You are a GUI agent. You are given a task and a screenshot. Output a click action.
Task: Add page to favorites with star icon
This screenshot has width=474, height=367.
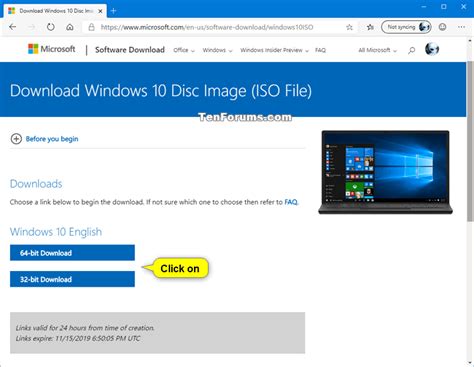[x=349, y=27]
